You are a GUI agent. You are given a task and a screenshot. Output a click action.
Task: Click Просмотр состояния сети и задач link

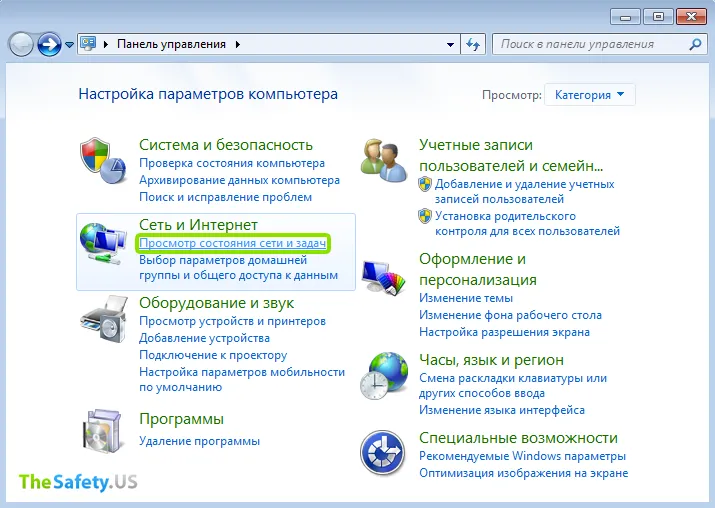[233, 244]
